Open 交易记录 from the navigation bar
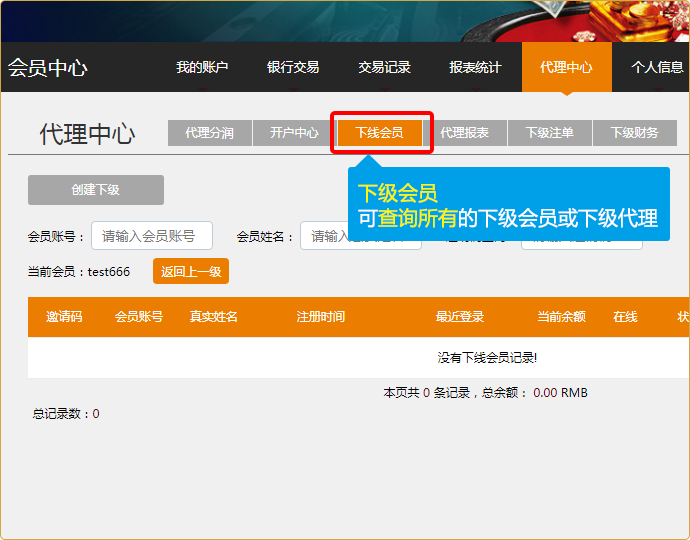This screenshot has height=540, width=690. 384,68
